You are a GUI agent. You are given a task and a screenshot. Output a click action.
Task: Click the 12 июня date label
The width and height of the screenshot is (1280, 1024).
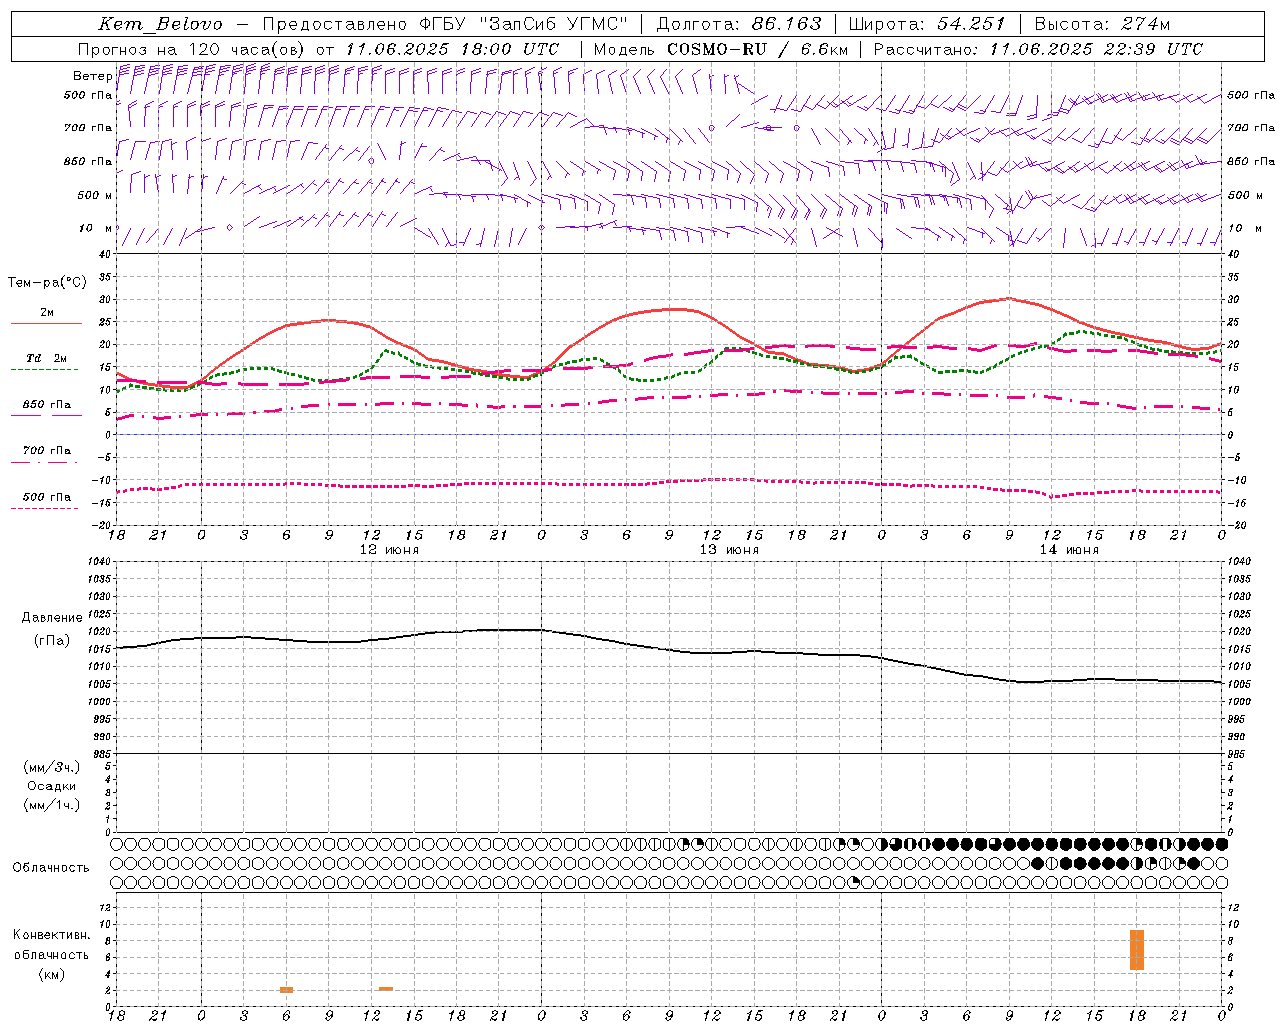(389, 550)
